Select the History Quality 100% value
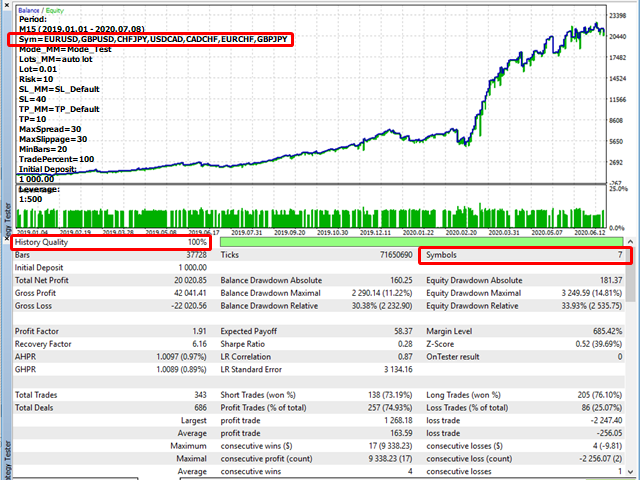 (197, 242)
